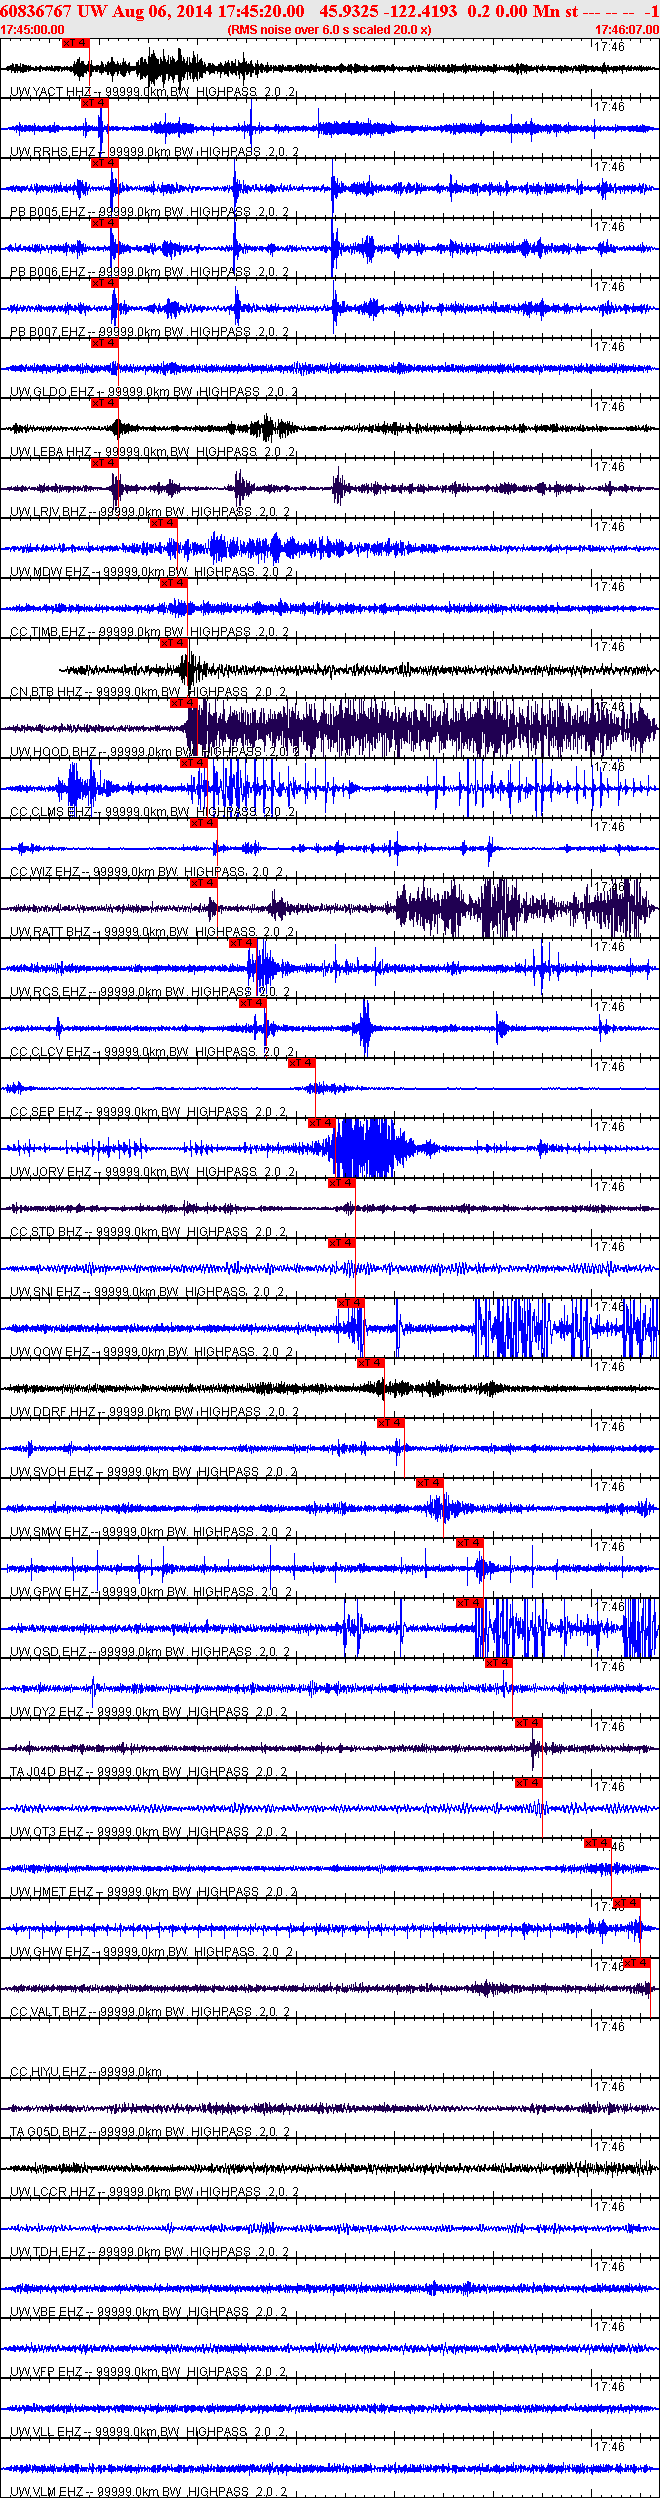Click the red pick flag on the UW.MDW trace

(164, 523)
